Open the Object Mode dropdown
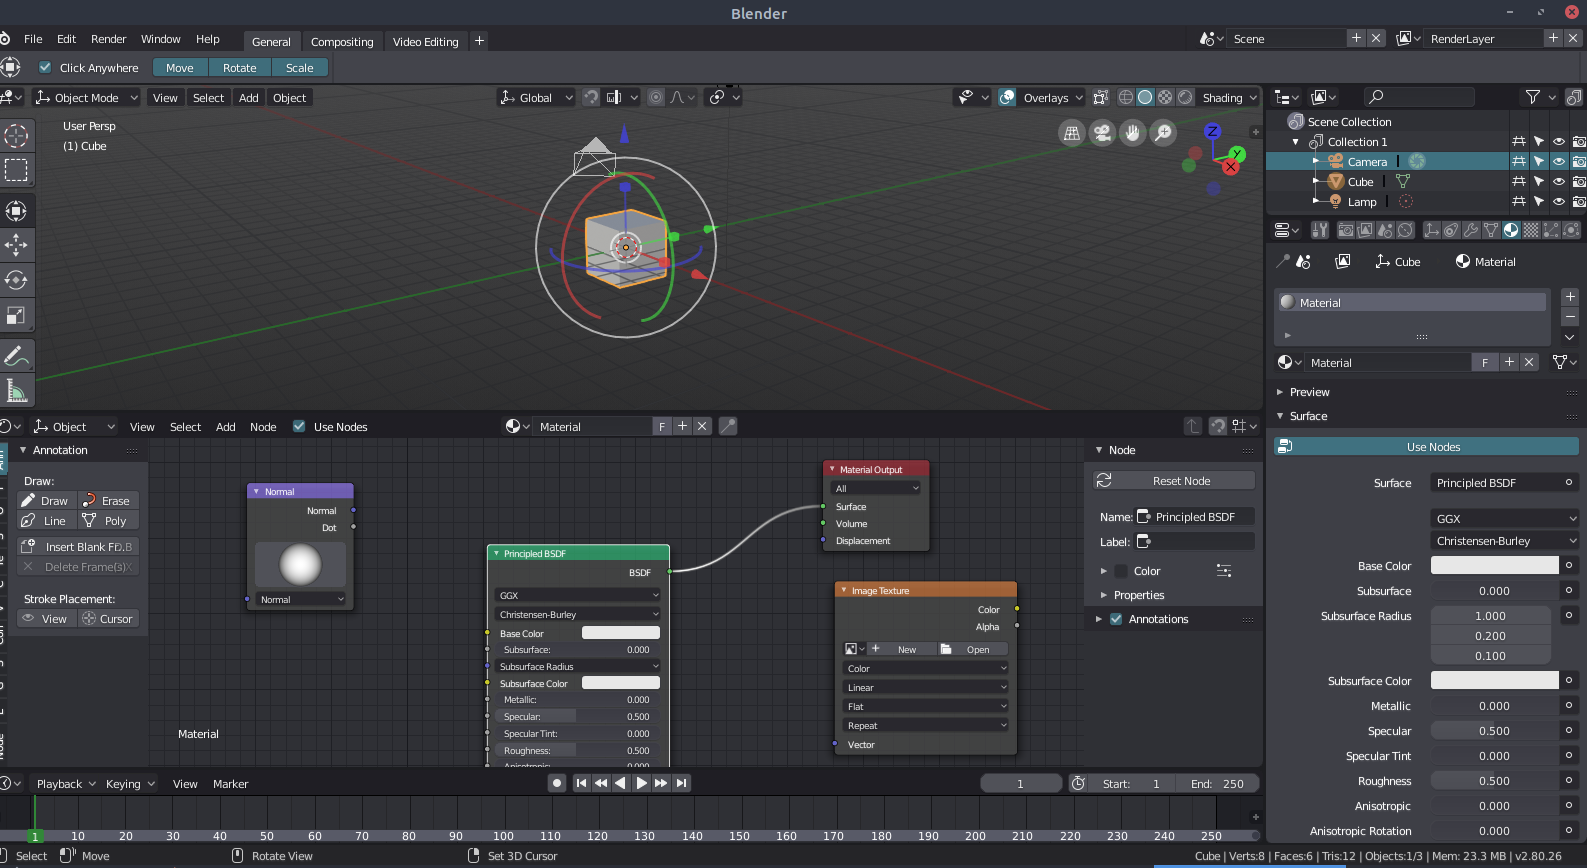The width and height of the screenshot is (1587, 868). click(x=88, y=97)
